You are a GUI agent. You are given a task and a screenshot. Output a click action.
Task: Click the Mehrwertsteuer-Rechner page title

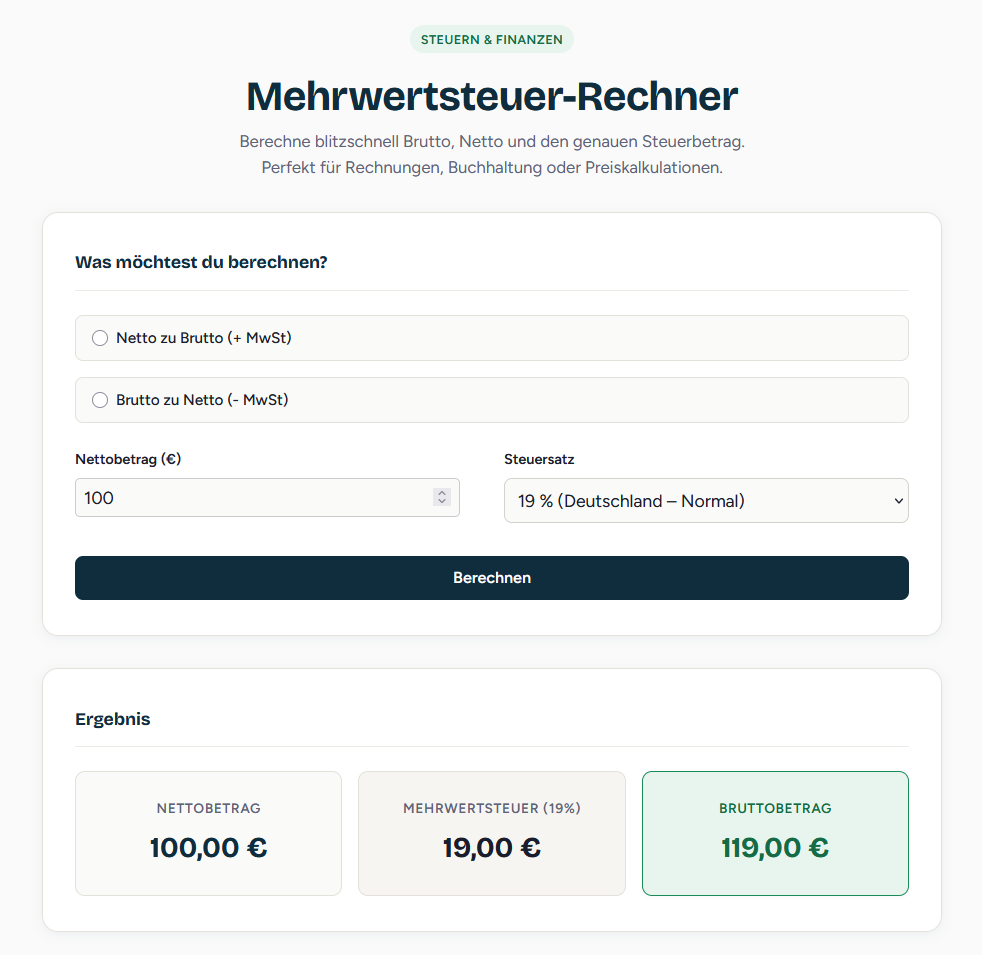491,96
